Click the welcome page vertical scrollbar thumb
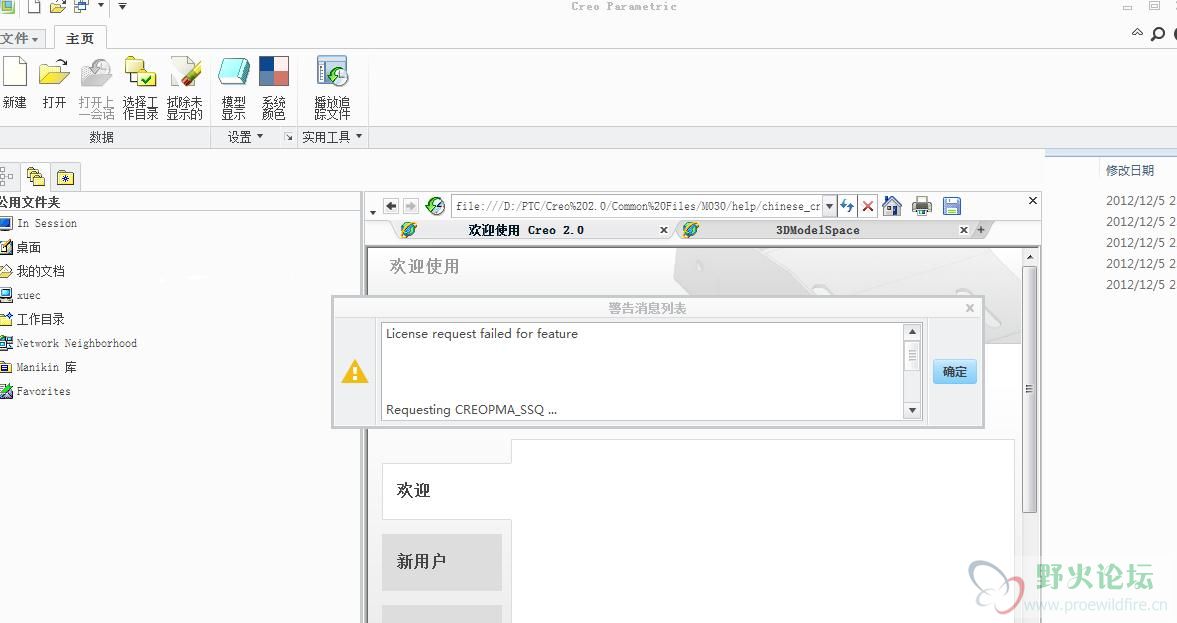1177x623 pixels. [x=1030, y=390]
